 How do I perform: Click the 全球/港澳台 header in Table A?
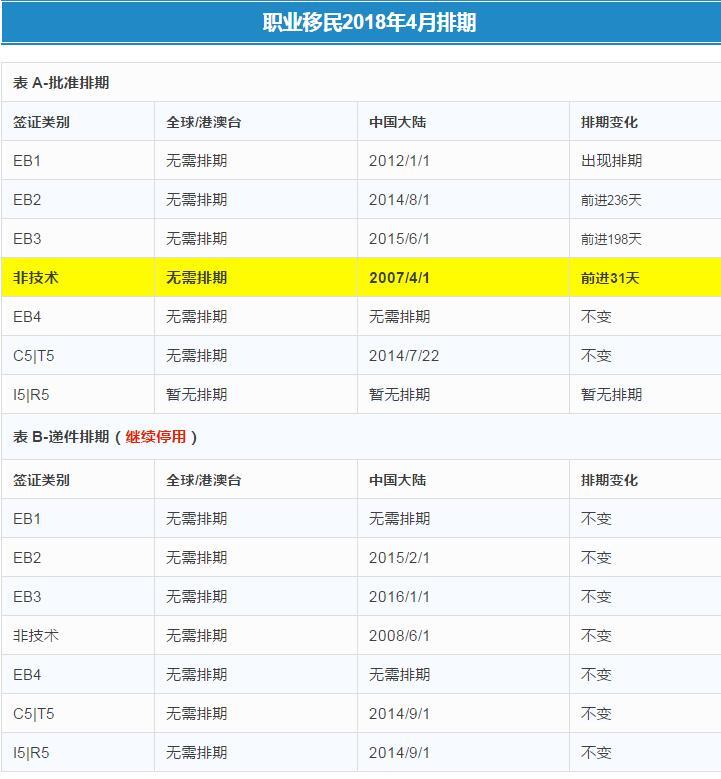204,122
